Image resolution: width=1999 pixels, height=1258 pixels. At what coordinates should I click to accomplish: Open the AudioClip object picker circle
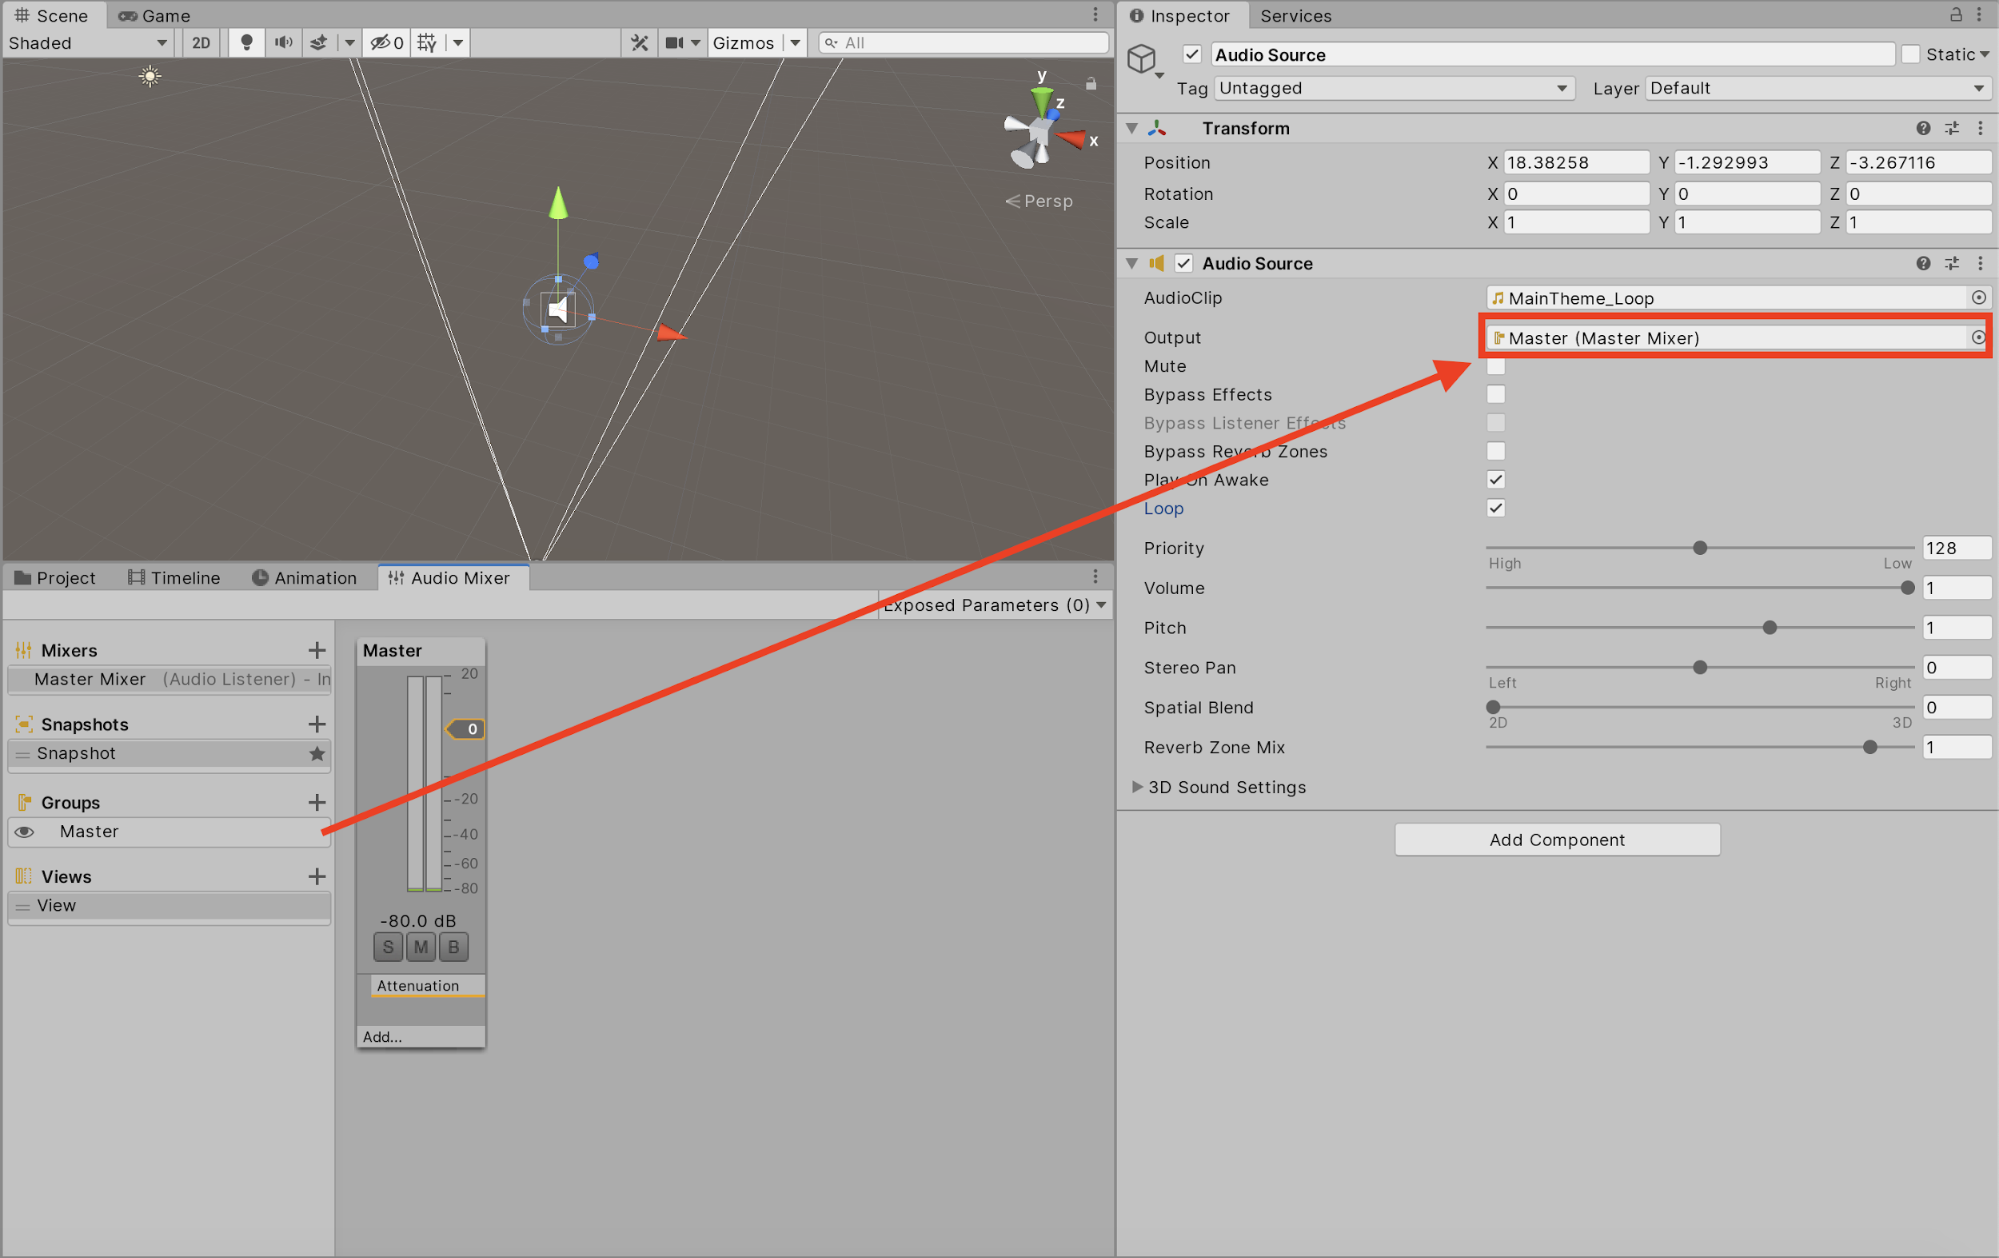click(1978, 298)
